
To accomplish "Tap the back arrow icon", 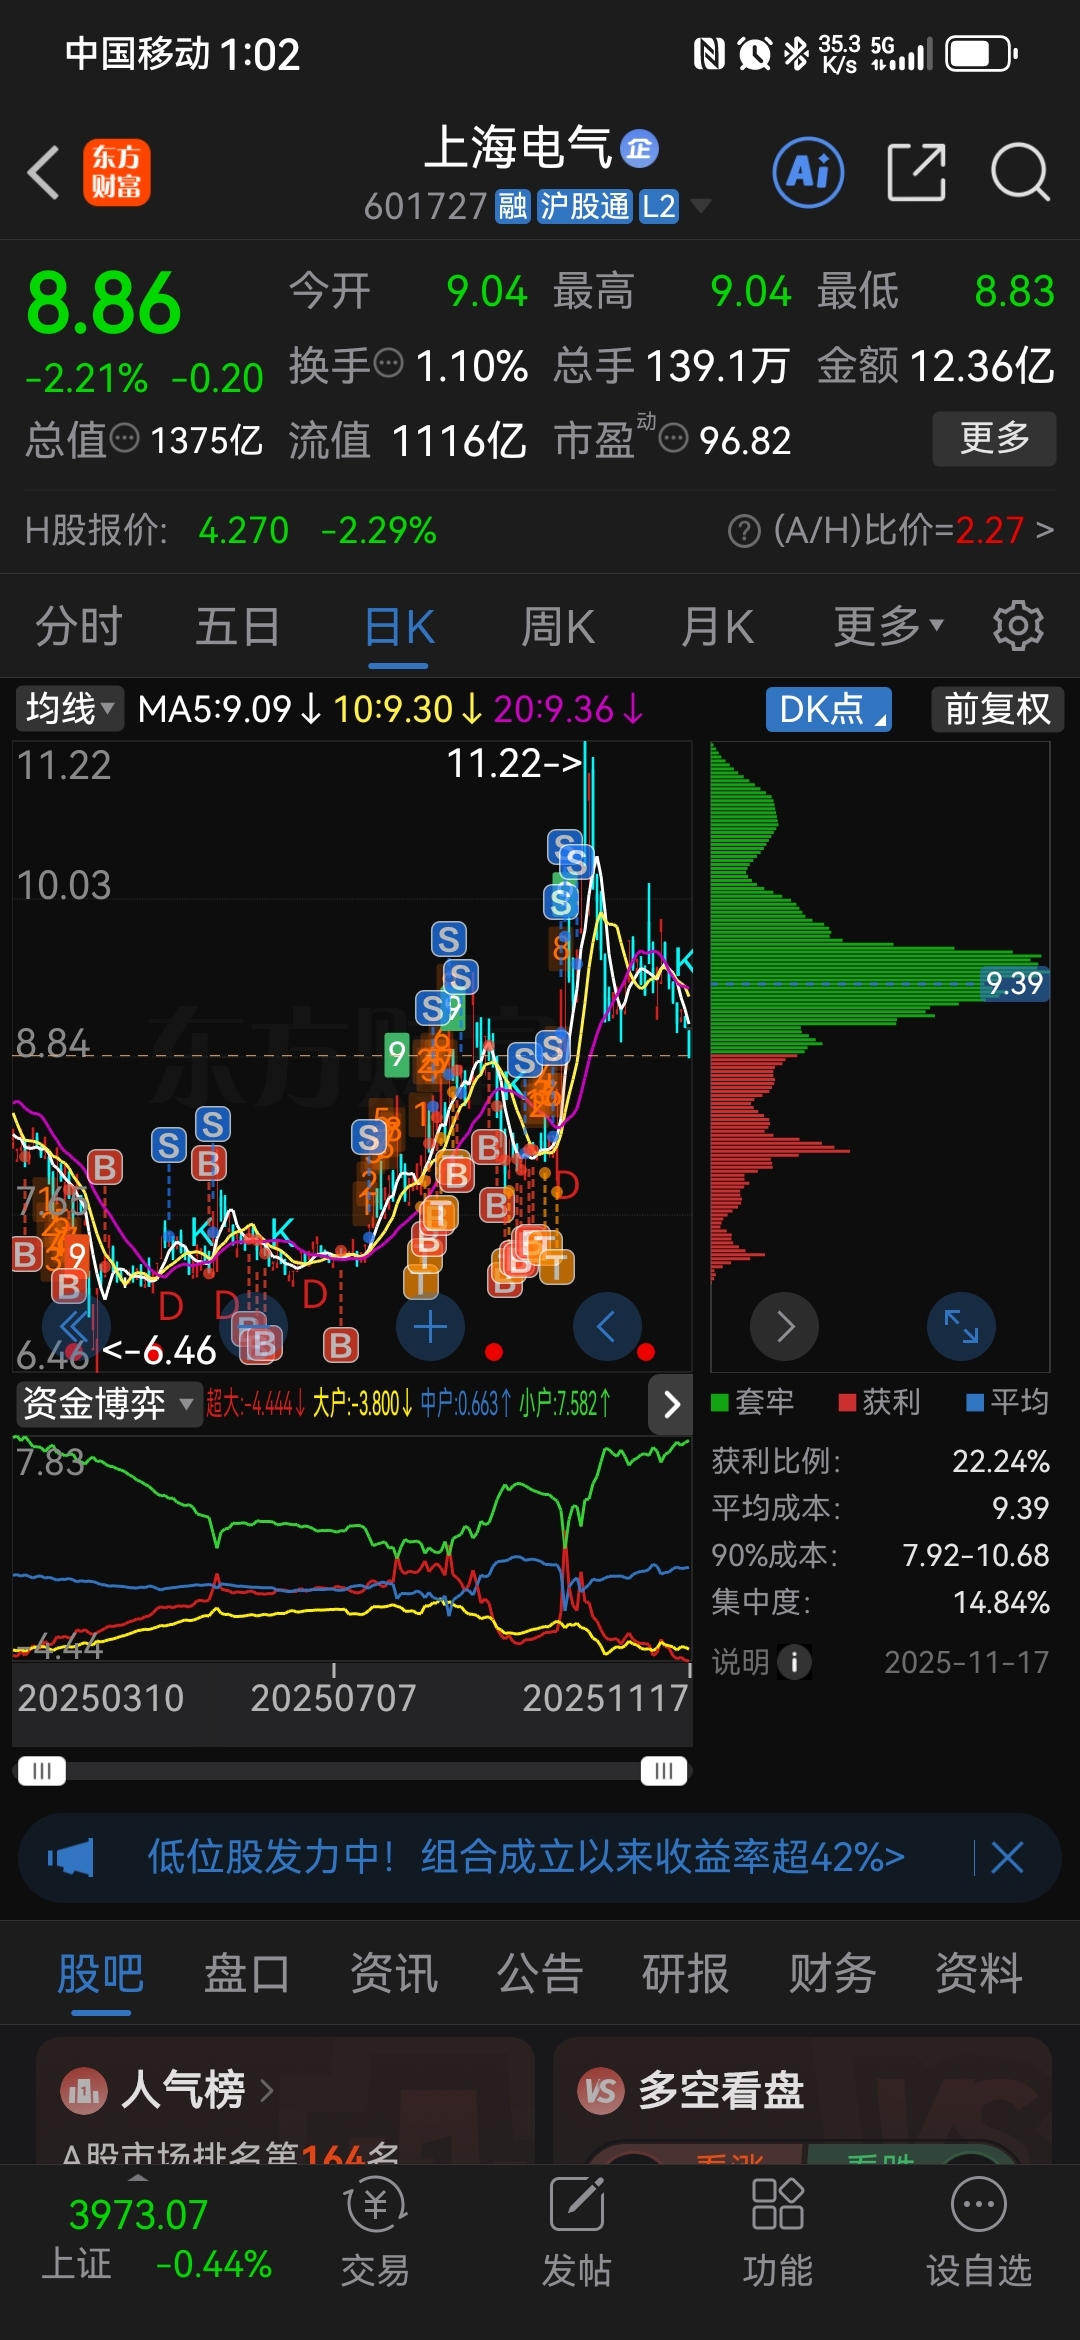I will pos(43,172).
